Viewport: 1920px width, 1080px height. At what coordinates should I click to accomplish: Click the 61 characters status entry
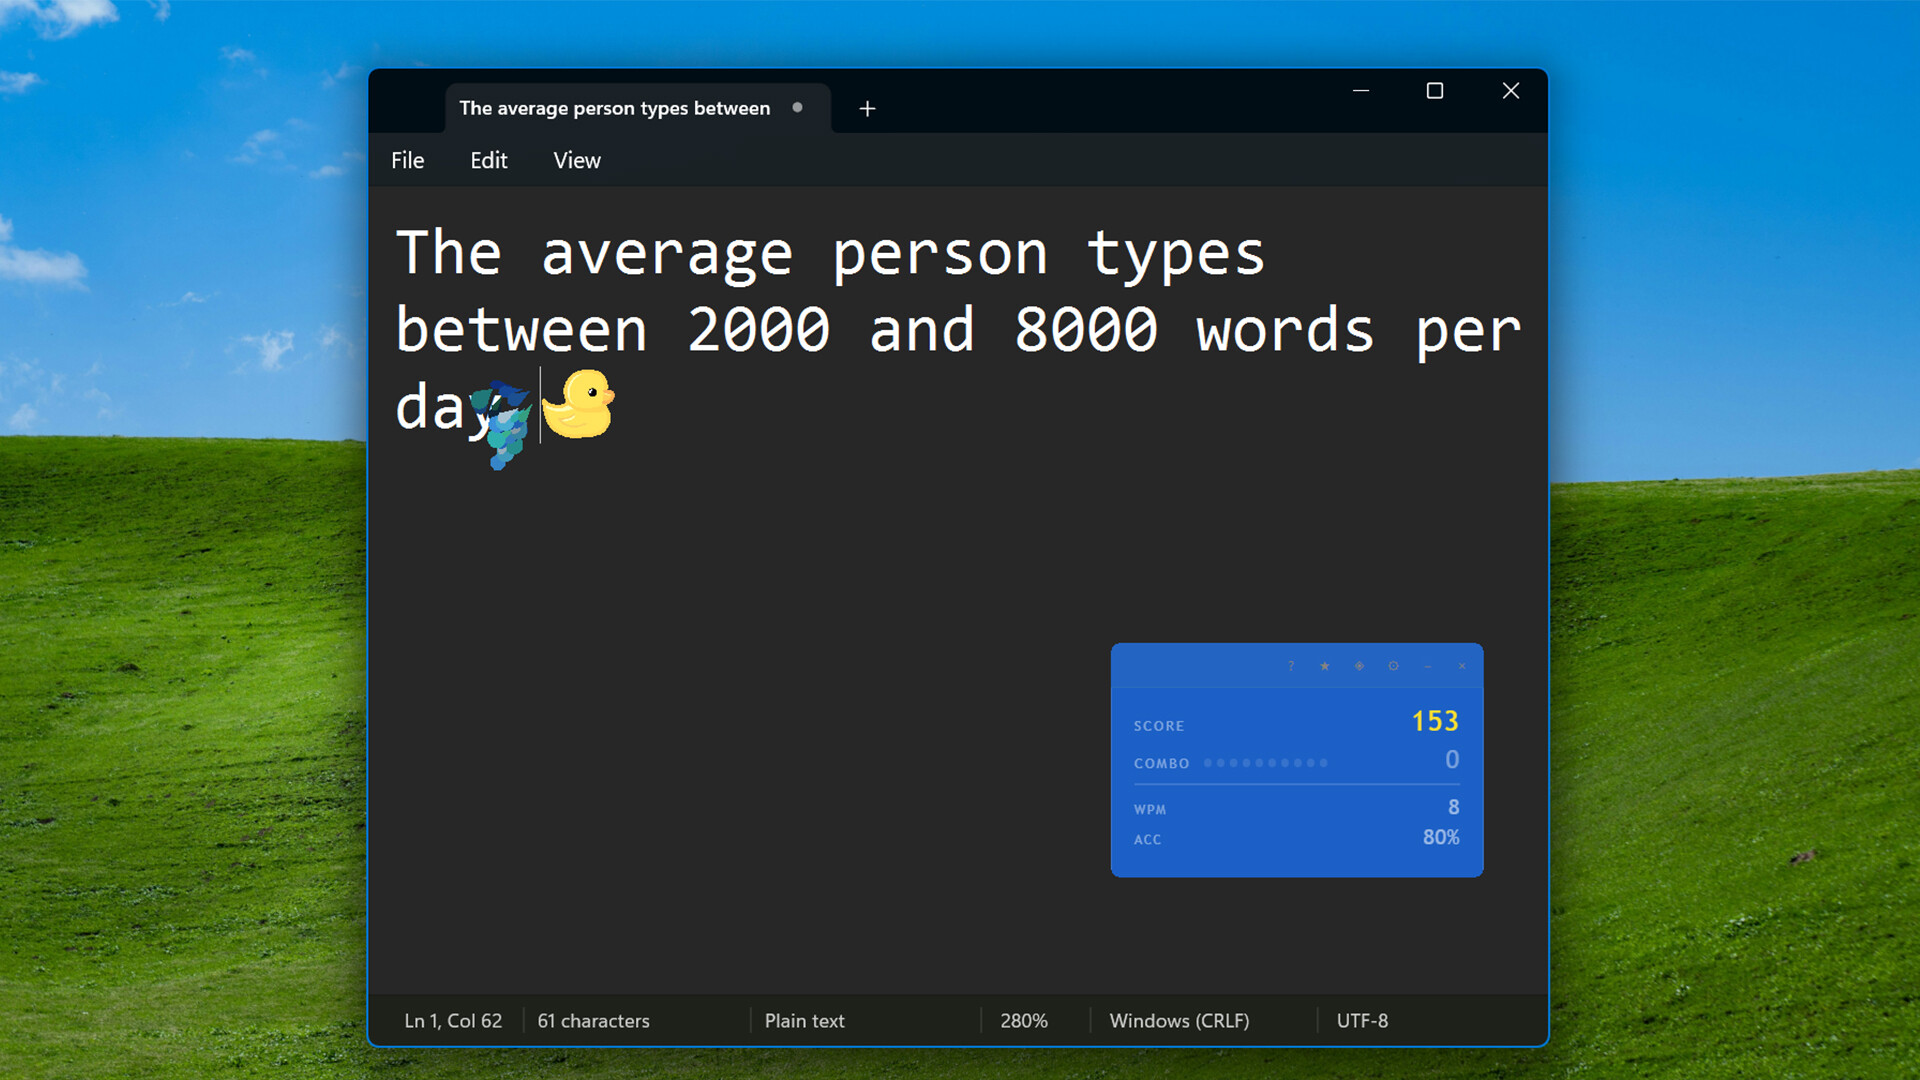pos(593,1021)
